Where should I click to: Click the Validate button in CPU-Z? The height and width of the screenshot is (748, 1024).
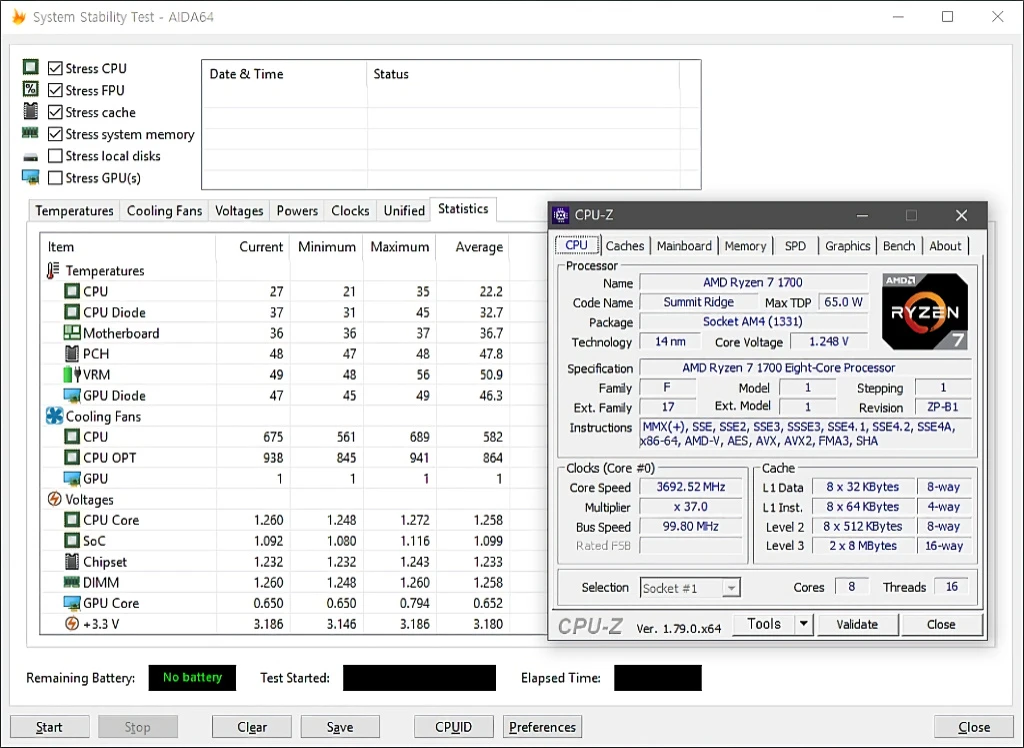[x=857, y=625]
